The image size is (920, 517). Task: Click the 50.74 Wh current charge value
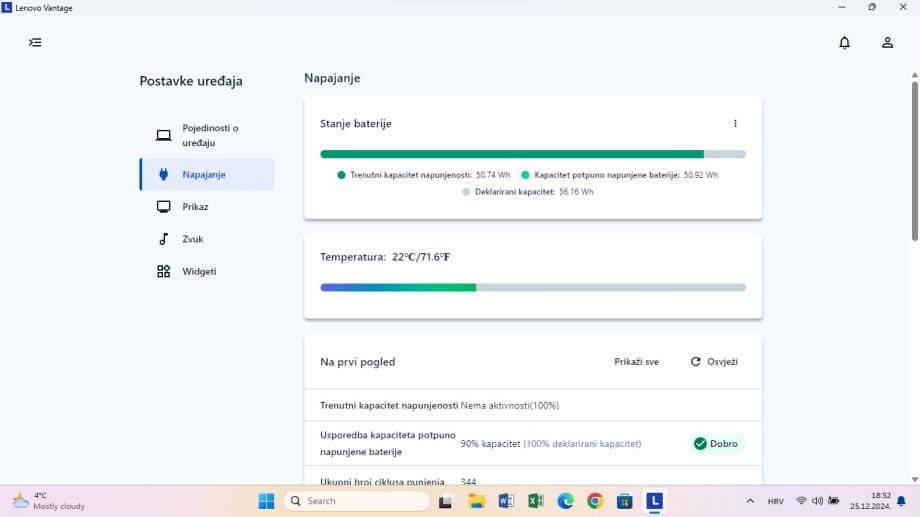pos(493,175)
